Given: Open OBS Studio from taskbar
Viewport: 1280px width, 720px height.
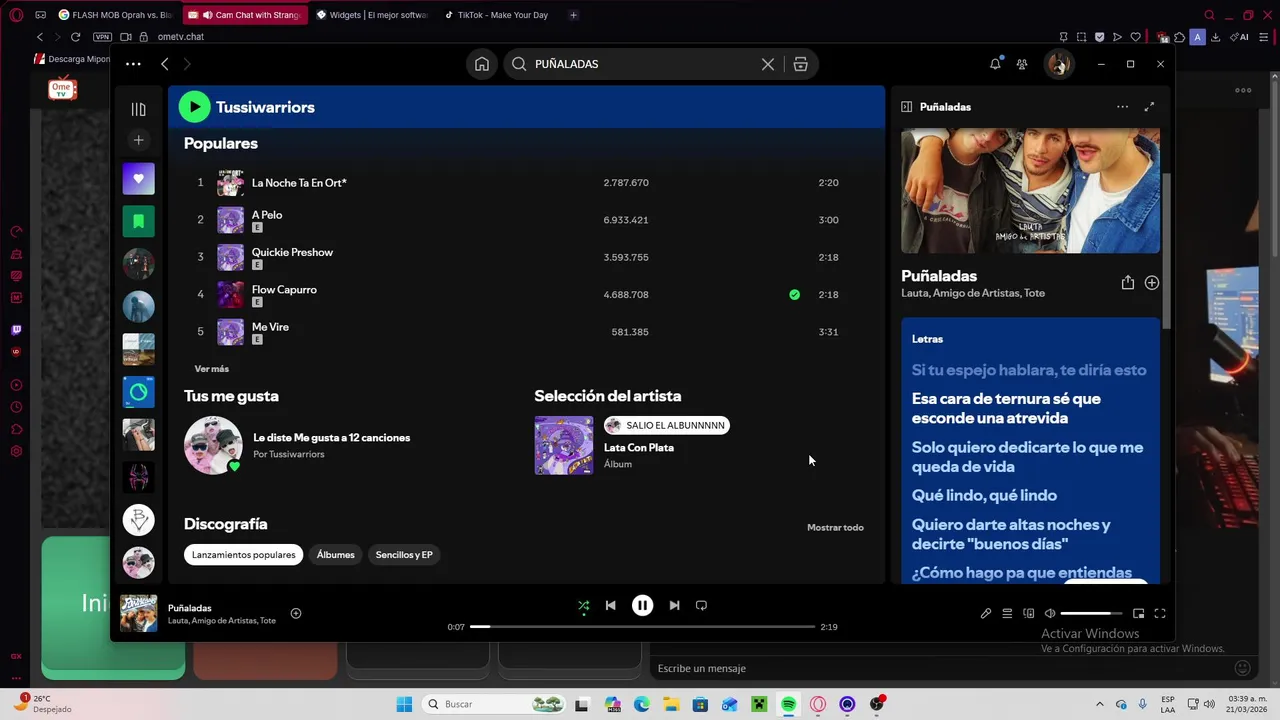Looking at the screenshot, I should tap(877, 705).
